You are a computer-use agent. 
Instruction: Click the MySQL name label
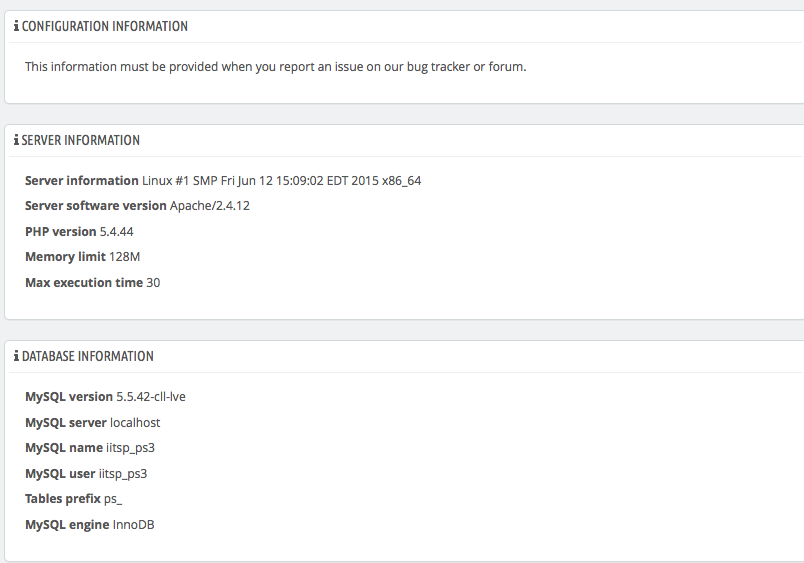[64, 448]
